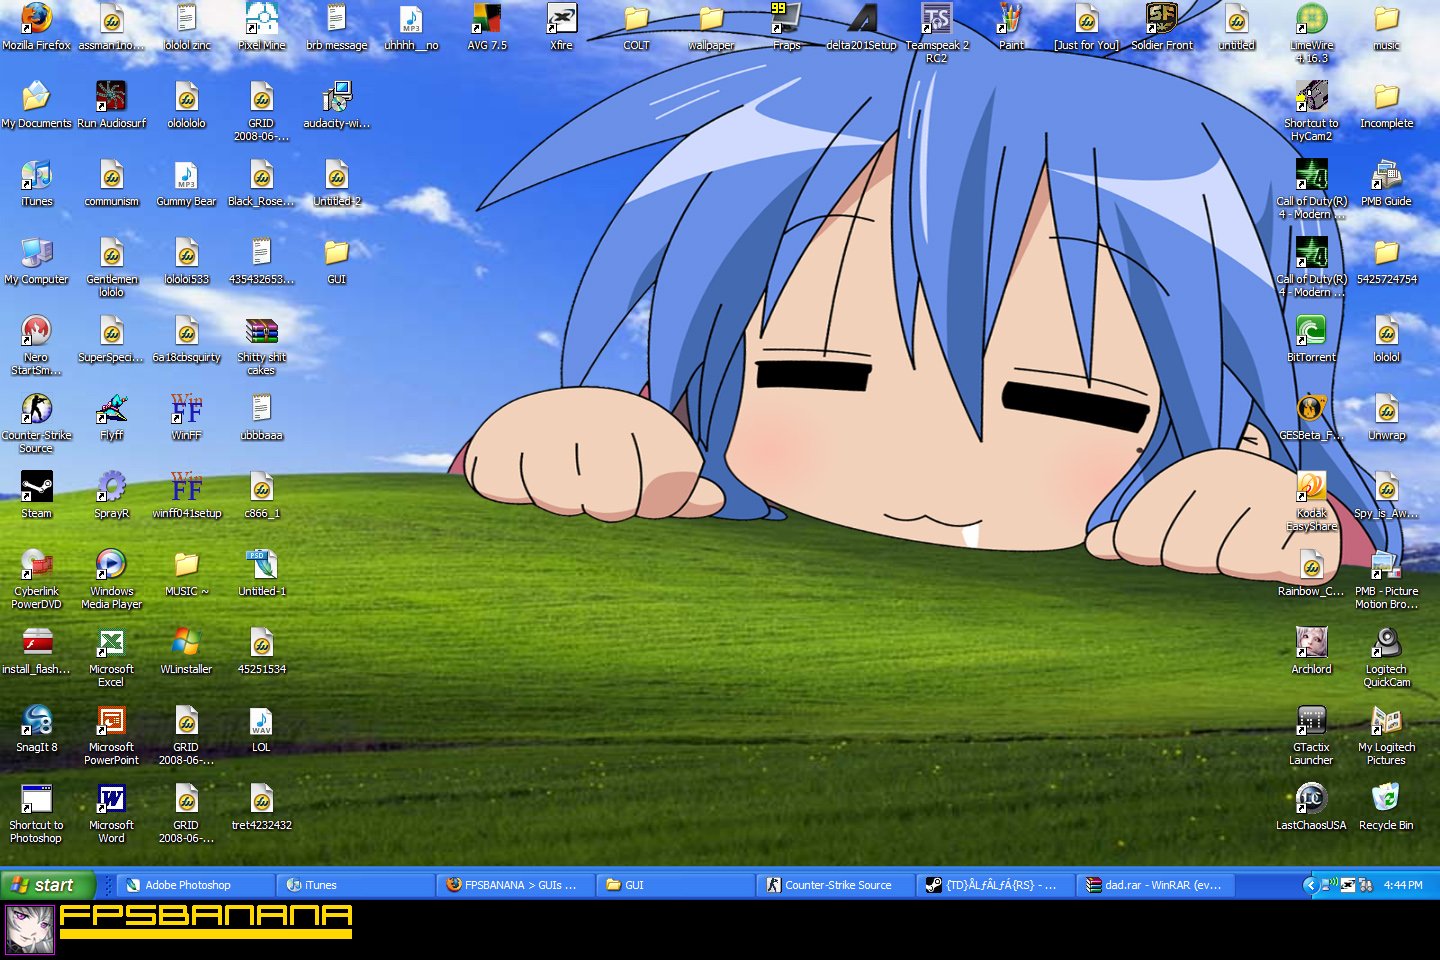Open Paint
The image size is (1440, 960).
click(1011, 22)
